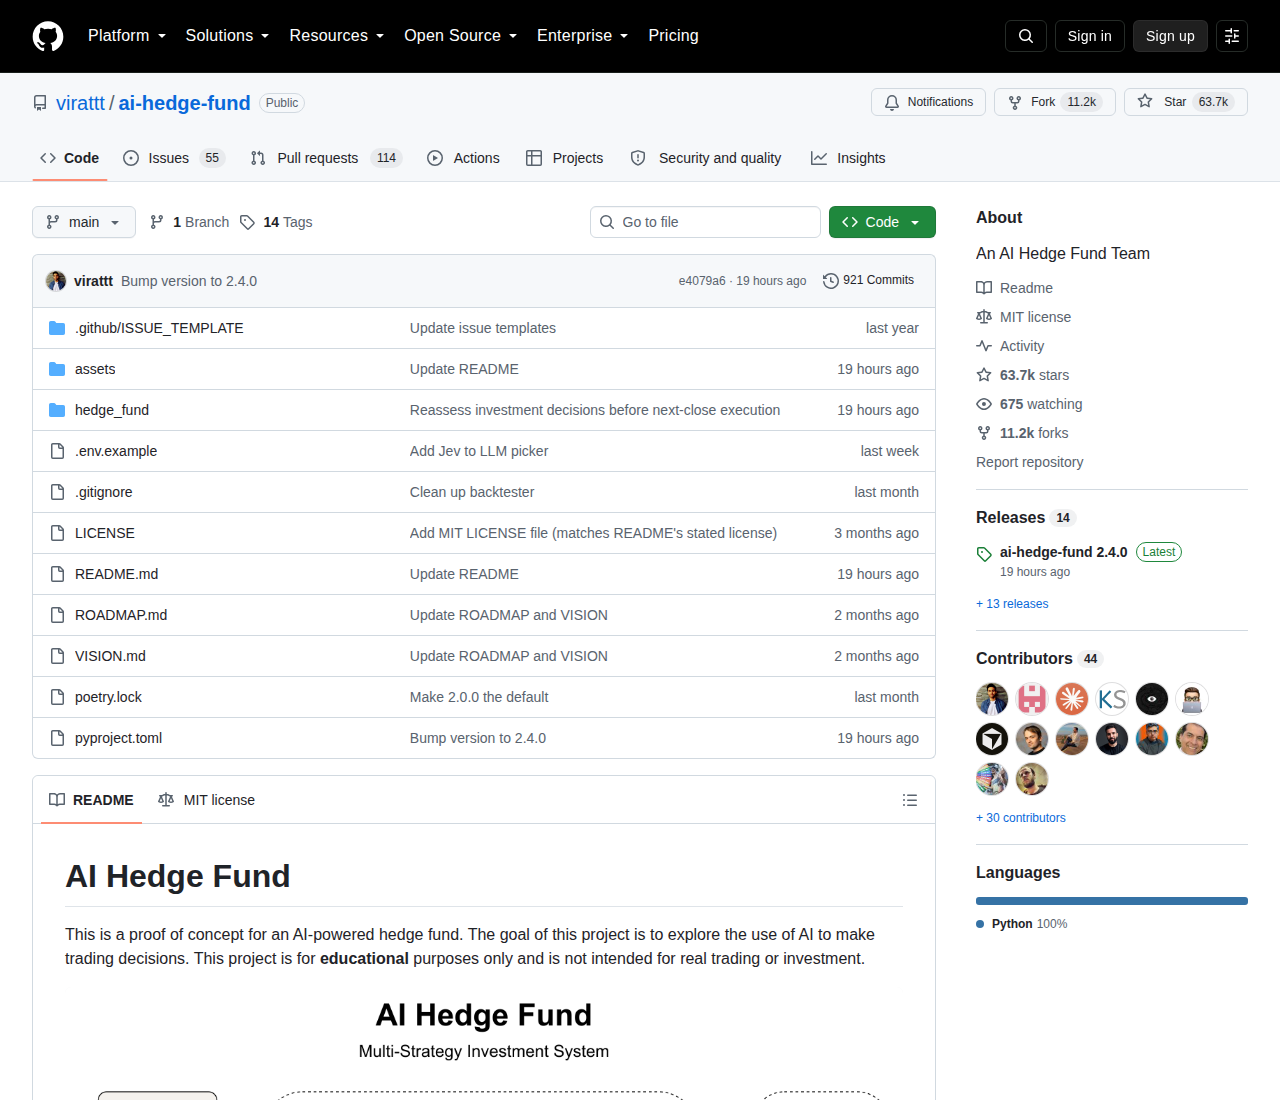Screen dimensions: 1280x1100
Task: Fork the repository with Fork button
Action: pyautogui.click(x=1055, y=102)
